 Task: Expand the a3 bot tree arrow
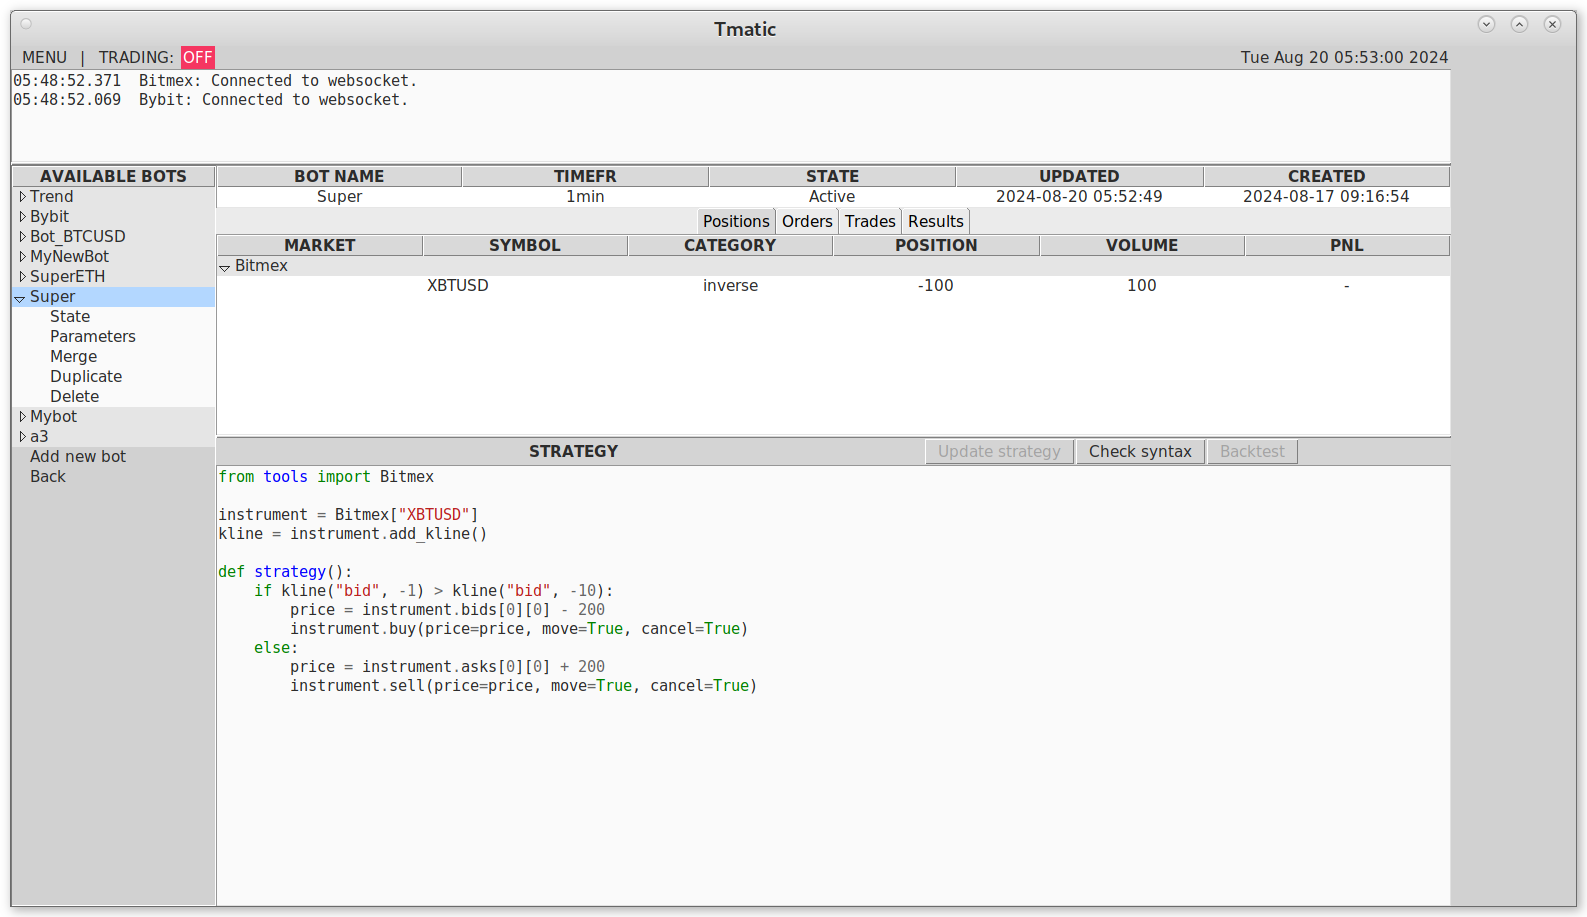pyautogui.click(x=22, y=437)
